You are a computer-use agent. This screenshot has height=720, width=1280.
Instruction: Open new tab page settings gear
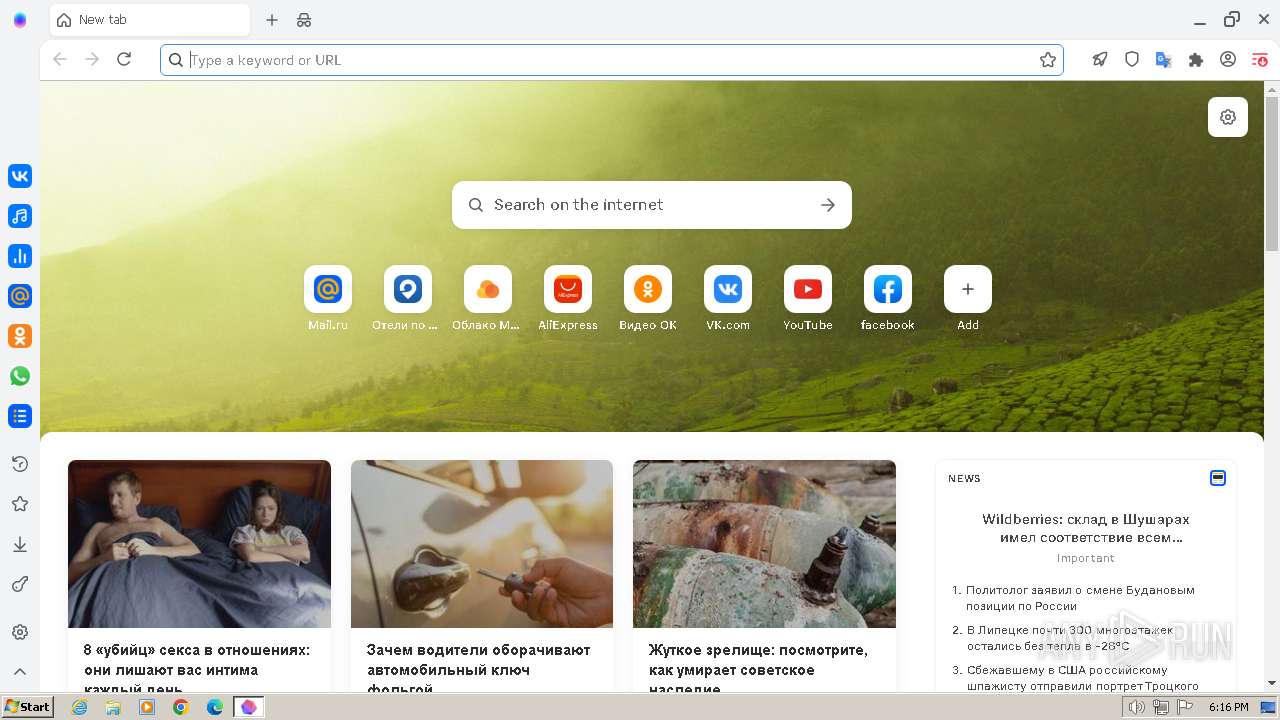1228,117
